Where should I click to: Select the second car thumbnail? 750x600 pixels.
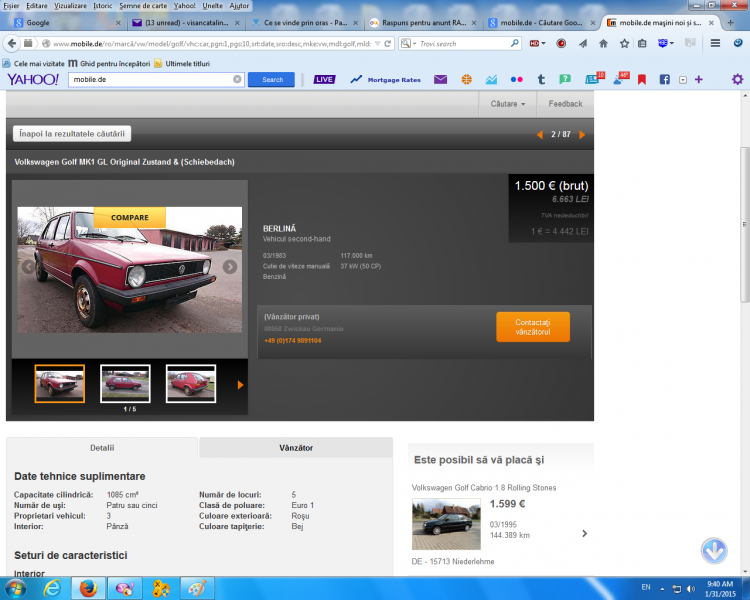point(125,384)
